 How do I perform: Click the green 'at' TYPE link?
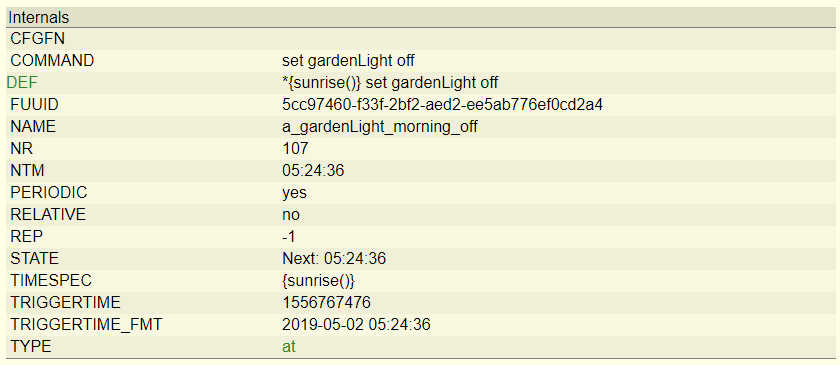[289, 347]
